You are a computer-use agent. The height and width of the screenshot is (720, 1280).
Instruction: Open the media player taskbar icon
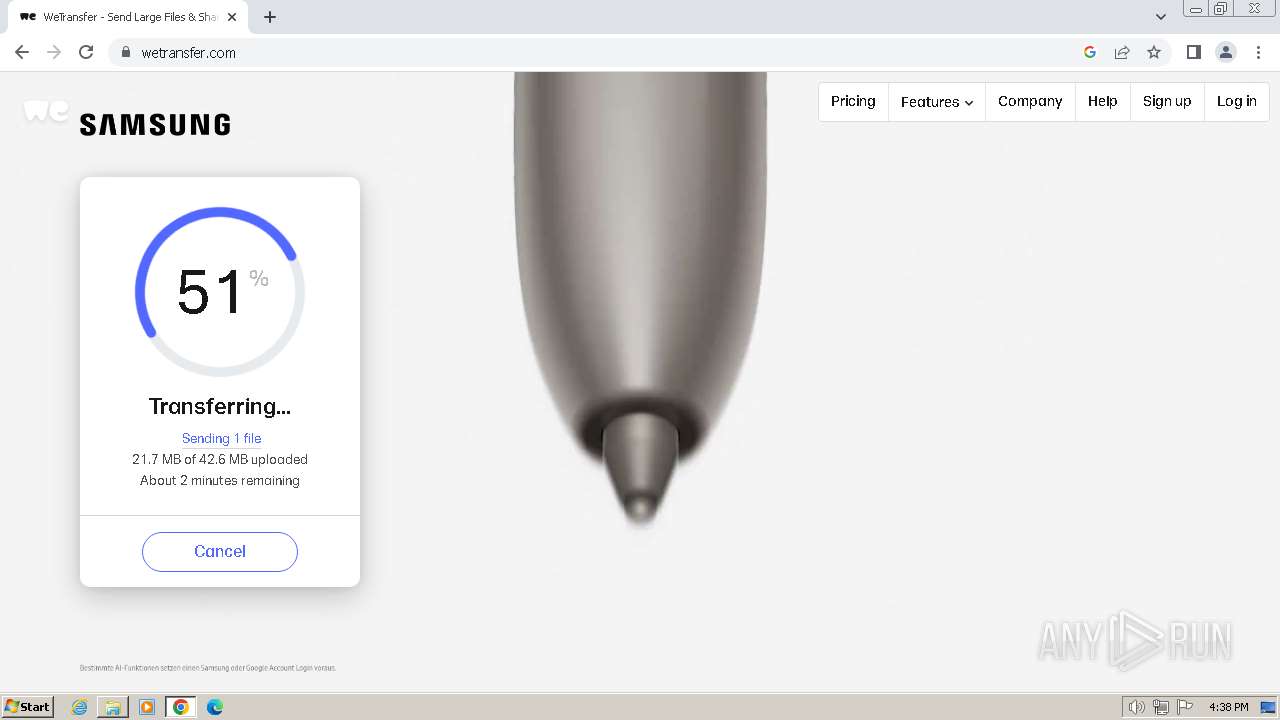pyautogui.click(x=147, y=707)
